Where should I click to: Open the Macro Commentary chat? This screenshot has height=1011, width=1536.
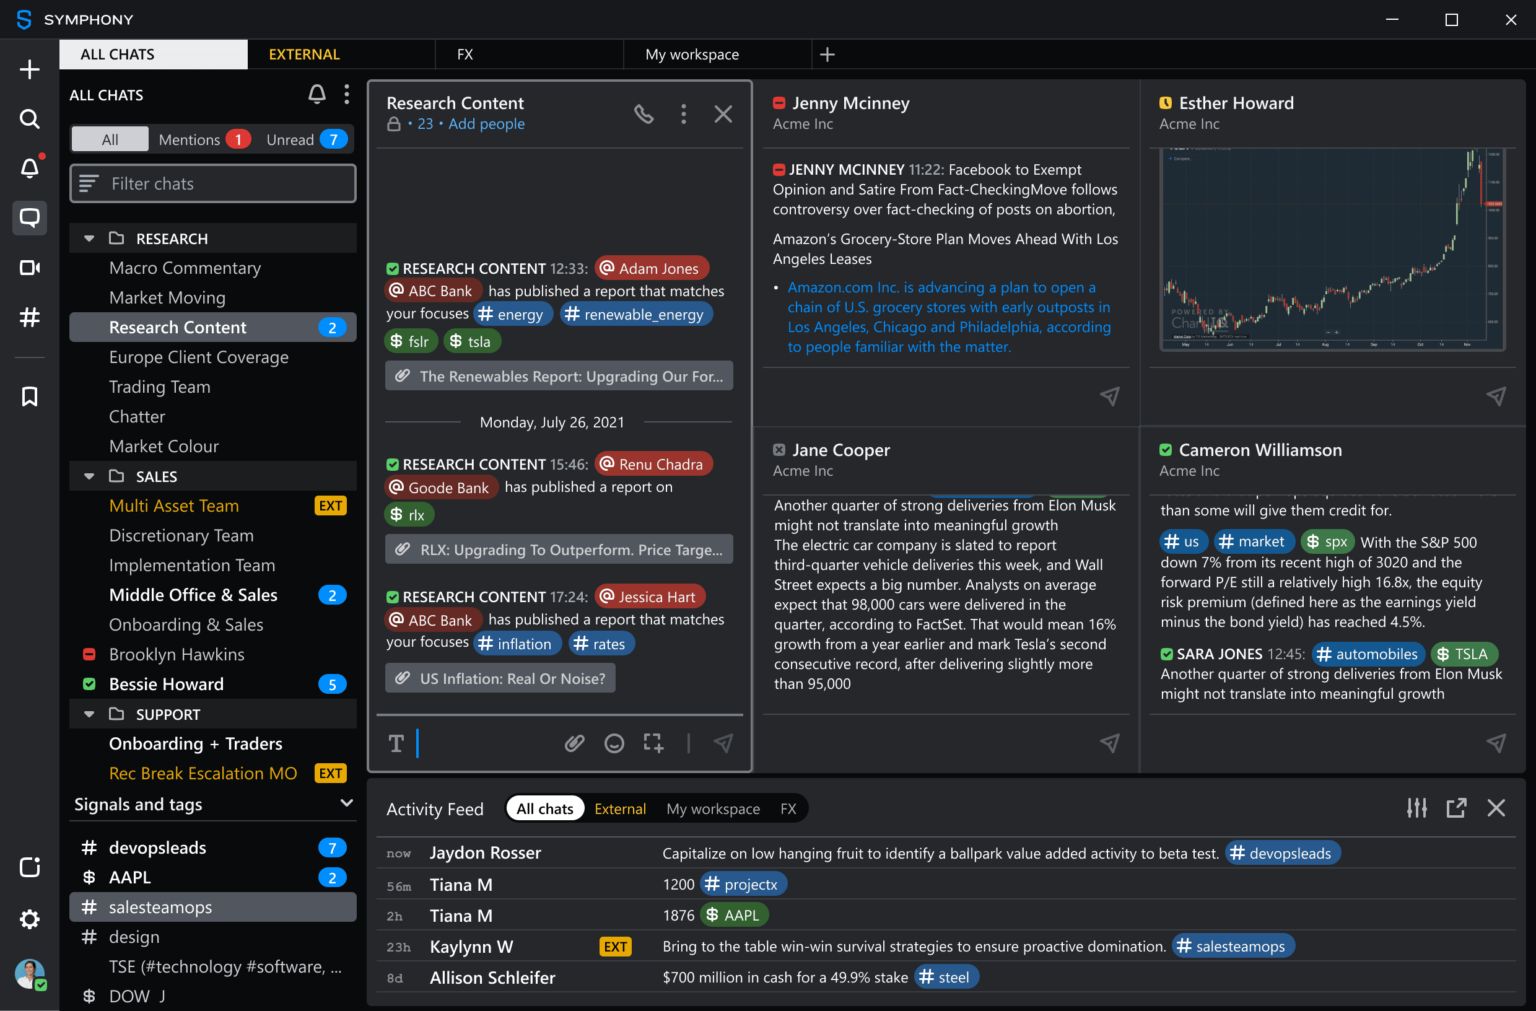[x=213, y=268]
